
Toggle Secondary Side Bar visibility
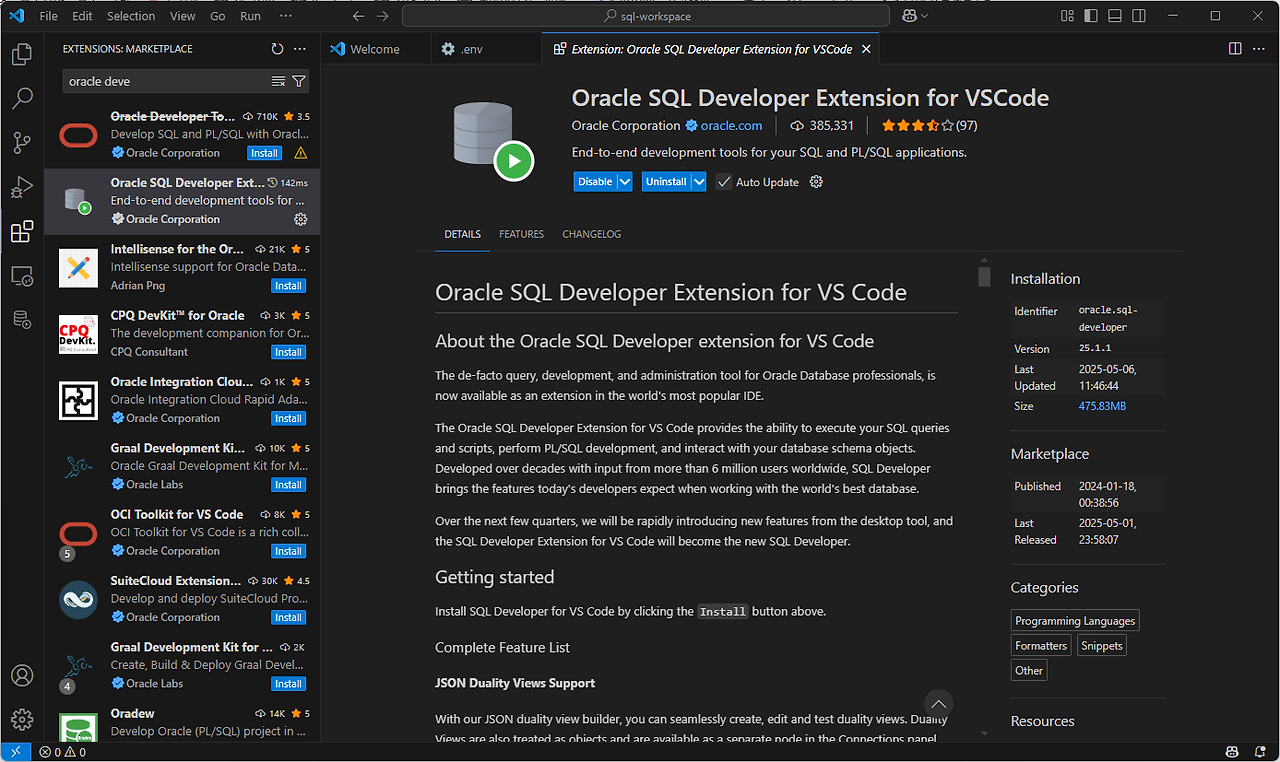[x=1140, y=16]
